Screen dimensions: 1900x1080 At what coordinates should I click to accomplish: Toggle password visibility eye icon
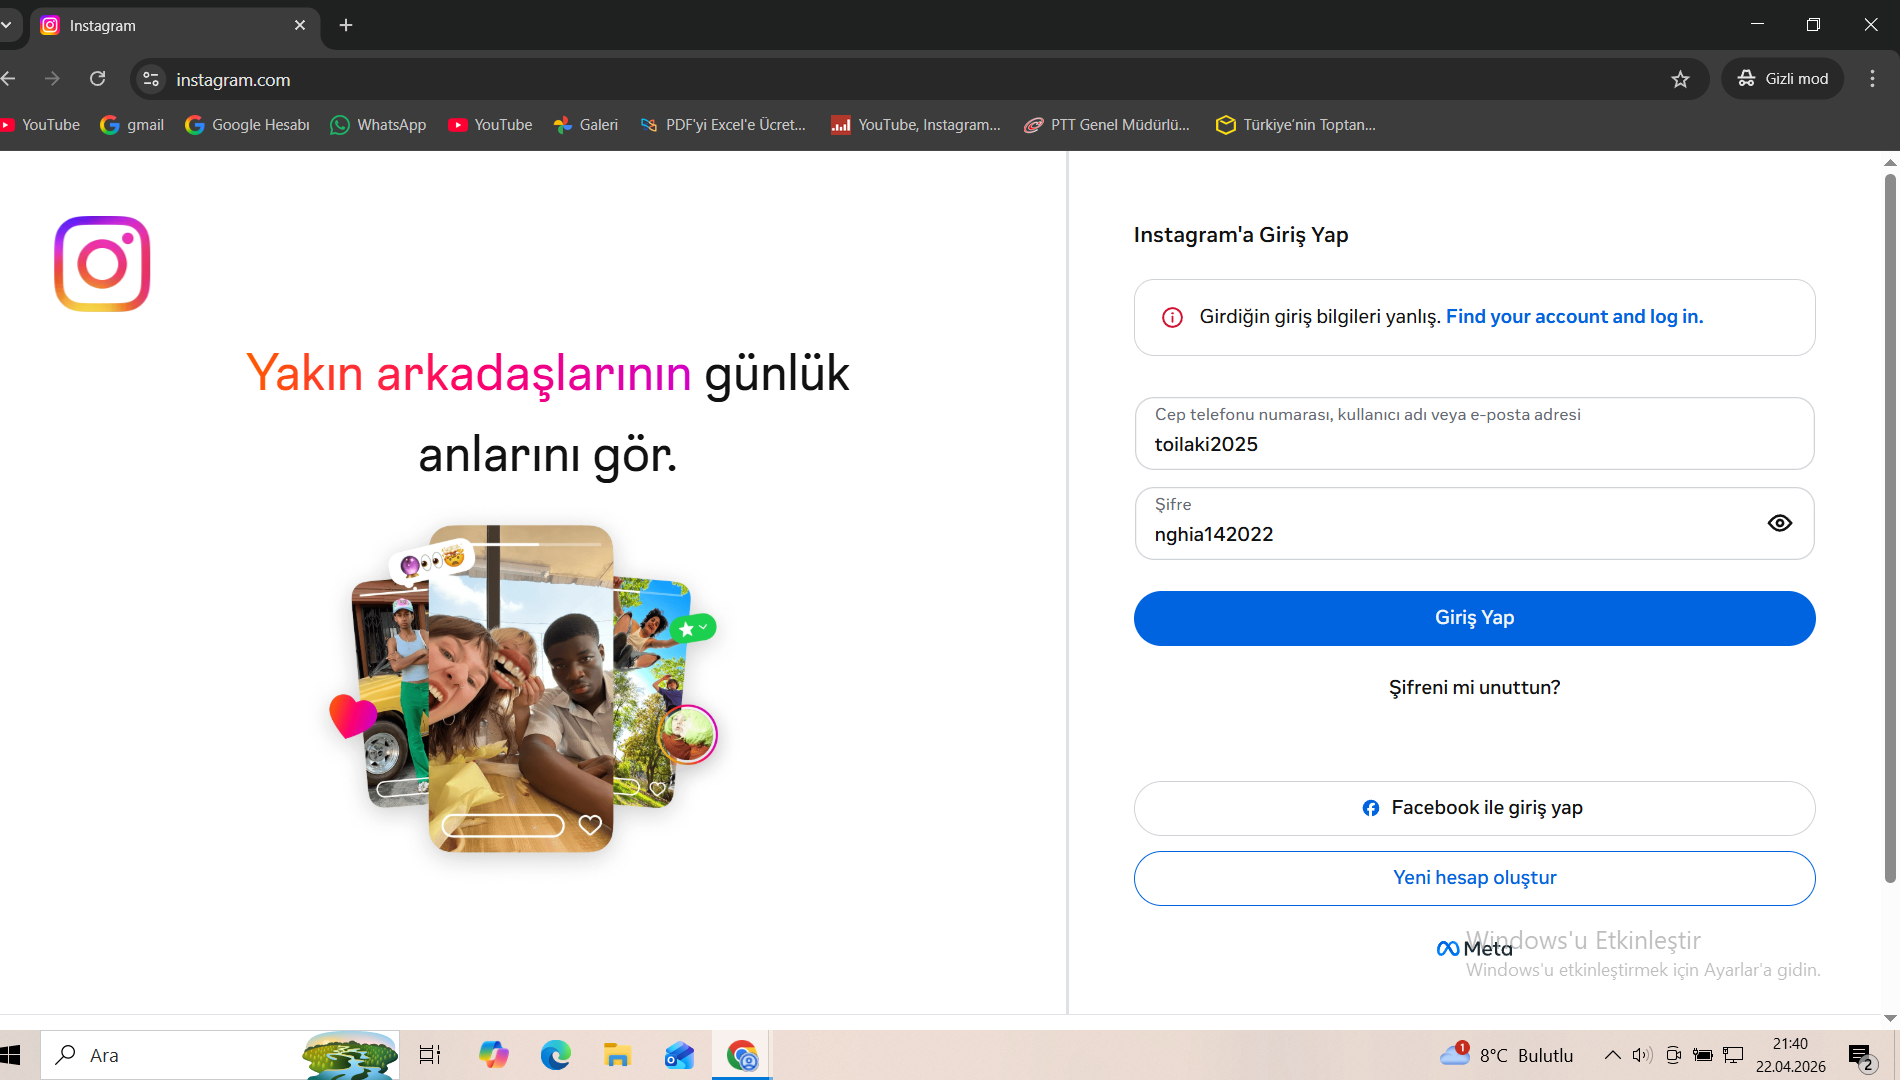click(x=1779, y=523)
